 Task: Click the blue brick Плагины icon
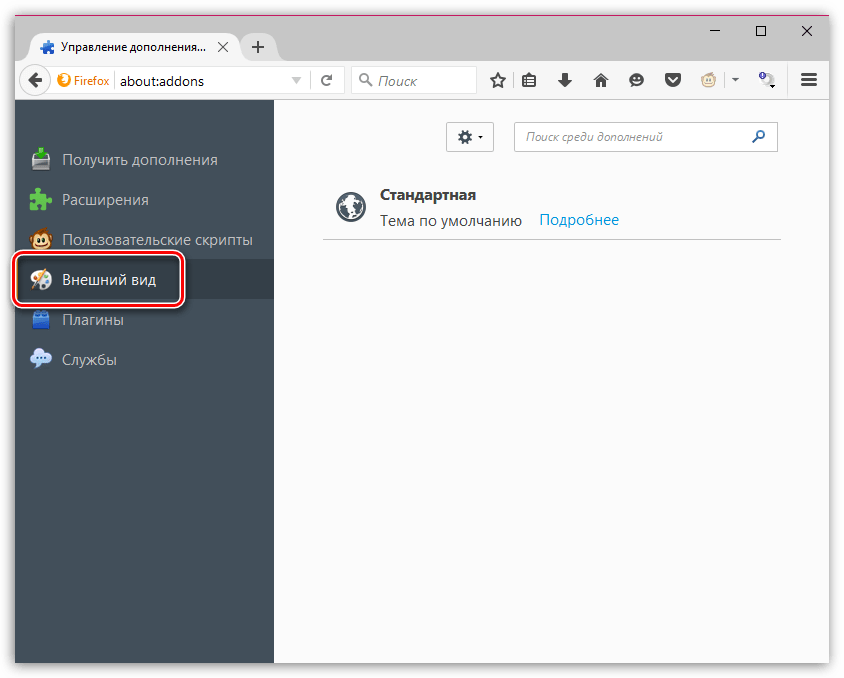point(41,320)
